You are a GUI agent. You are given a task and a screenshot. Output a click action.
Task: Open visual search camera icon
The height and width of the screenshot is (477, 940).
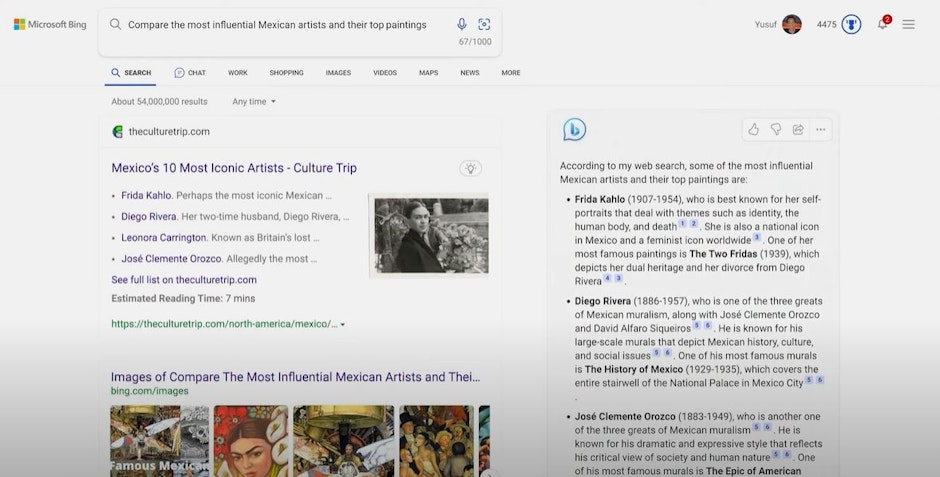click(484, 24)
